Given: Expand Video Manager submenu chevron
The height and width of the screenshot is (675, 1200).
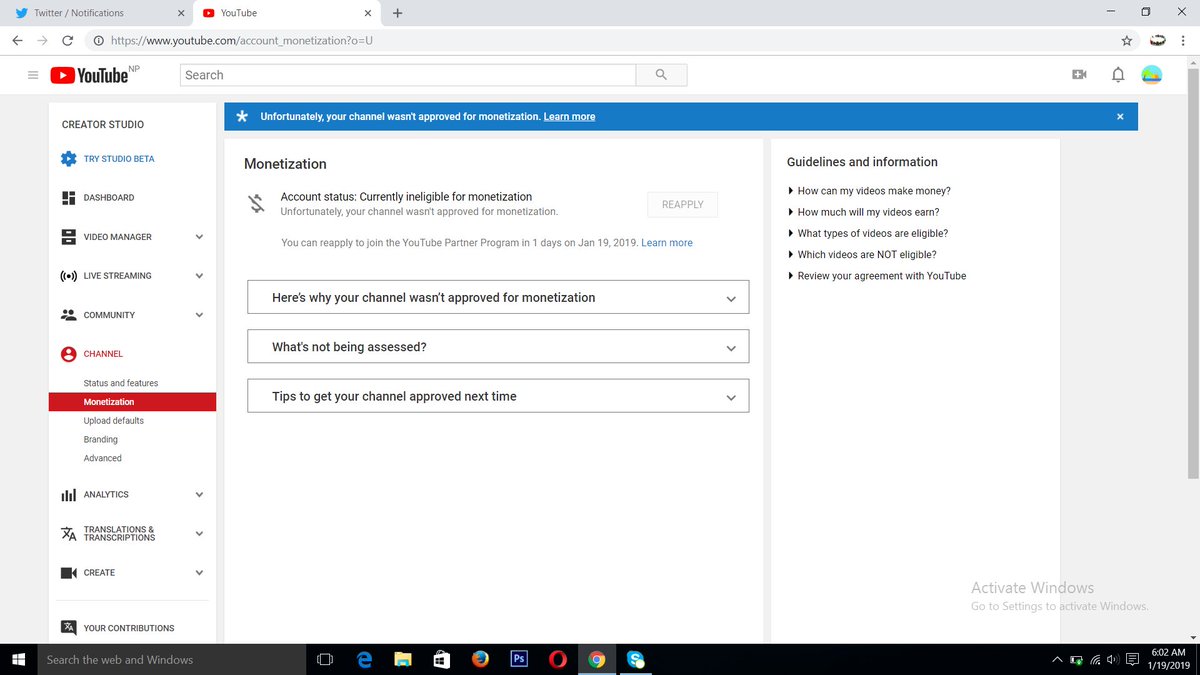Looking at the screenshot, I should pyautogui.click(x=199, y=237).
